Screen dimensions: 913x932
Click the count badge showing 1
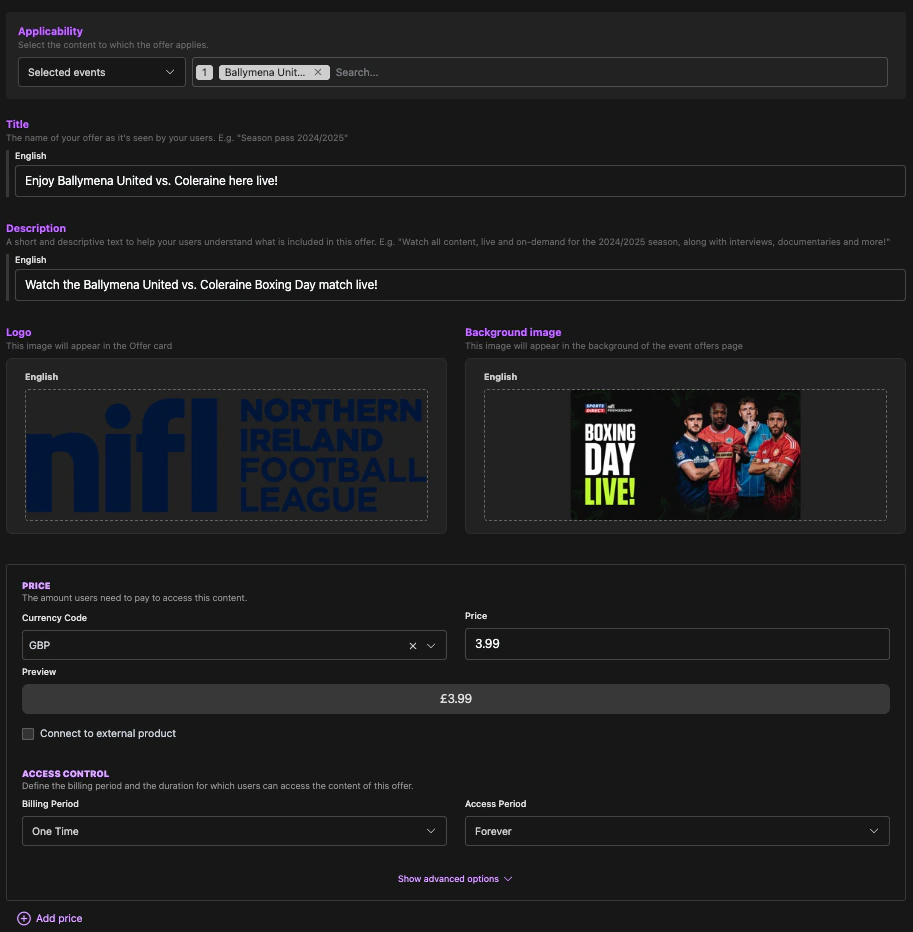[204, 72]
